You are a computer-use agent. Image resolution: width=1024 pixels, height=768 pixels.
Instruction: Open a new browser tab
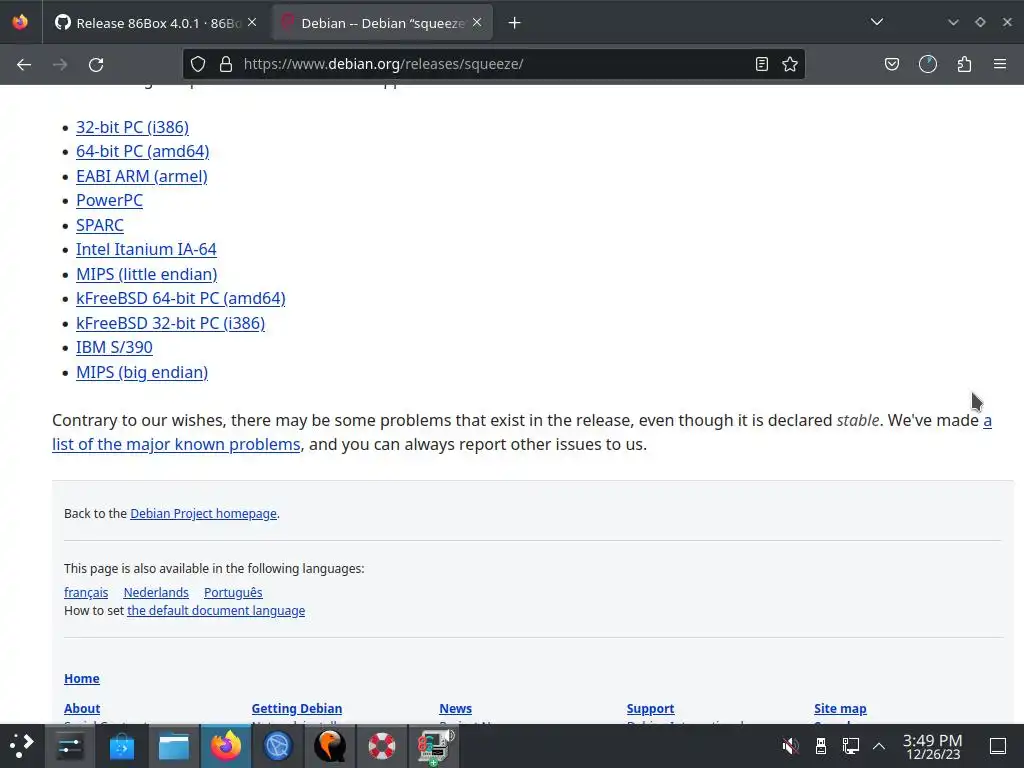pyautogui.click(x=515, y=23)
